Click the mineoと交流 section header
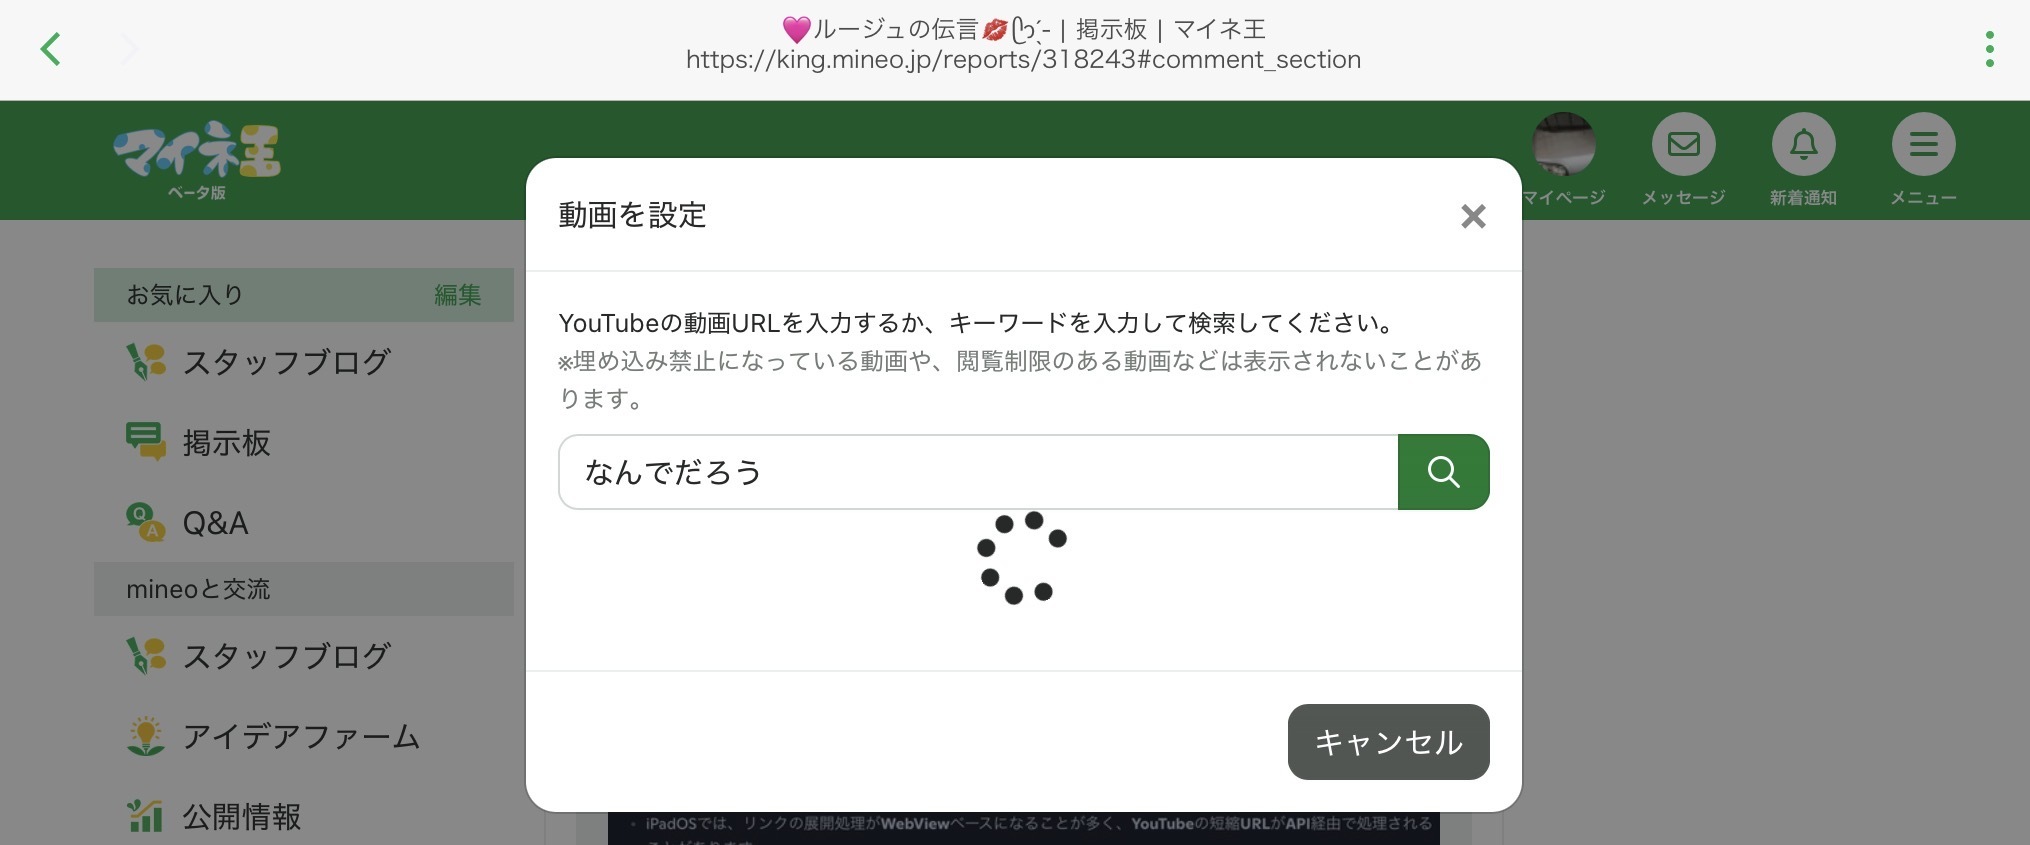This screenshot has width=2030, height=845. (304, 589)
